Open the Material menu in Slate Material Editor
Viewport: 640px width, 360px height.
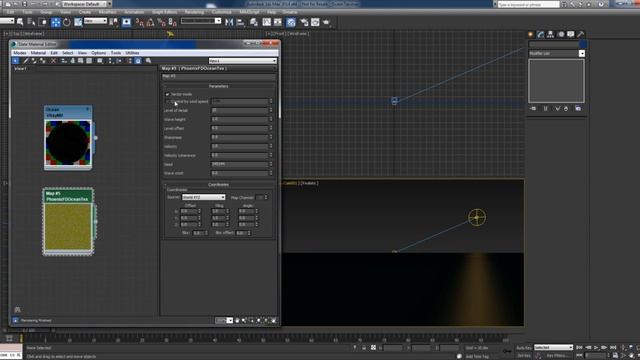click(38, 53)
